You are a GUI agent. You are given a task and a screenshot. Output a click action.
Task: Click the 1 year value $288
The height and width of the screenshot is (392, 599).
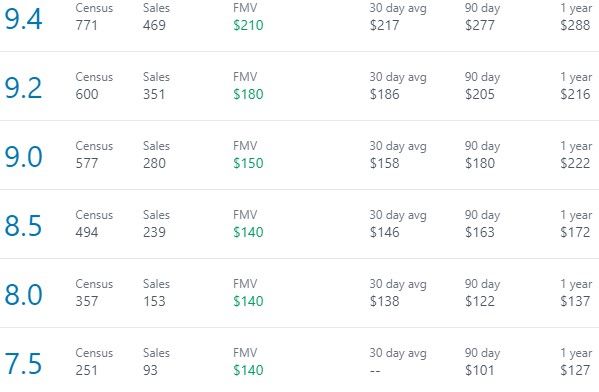[575, 25]
